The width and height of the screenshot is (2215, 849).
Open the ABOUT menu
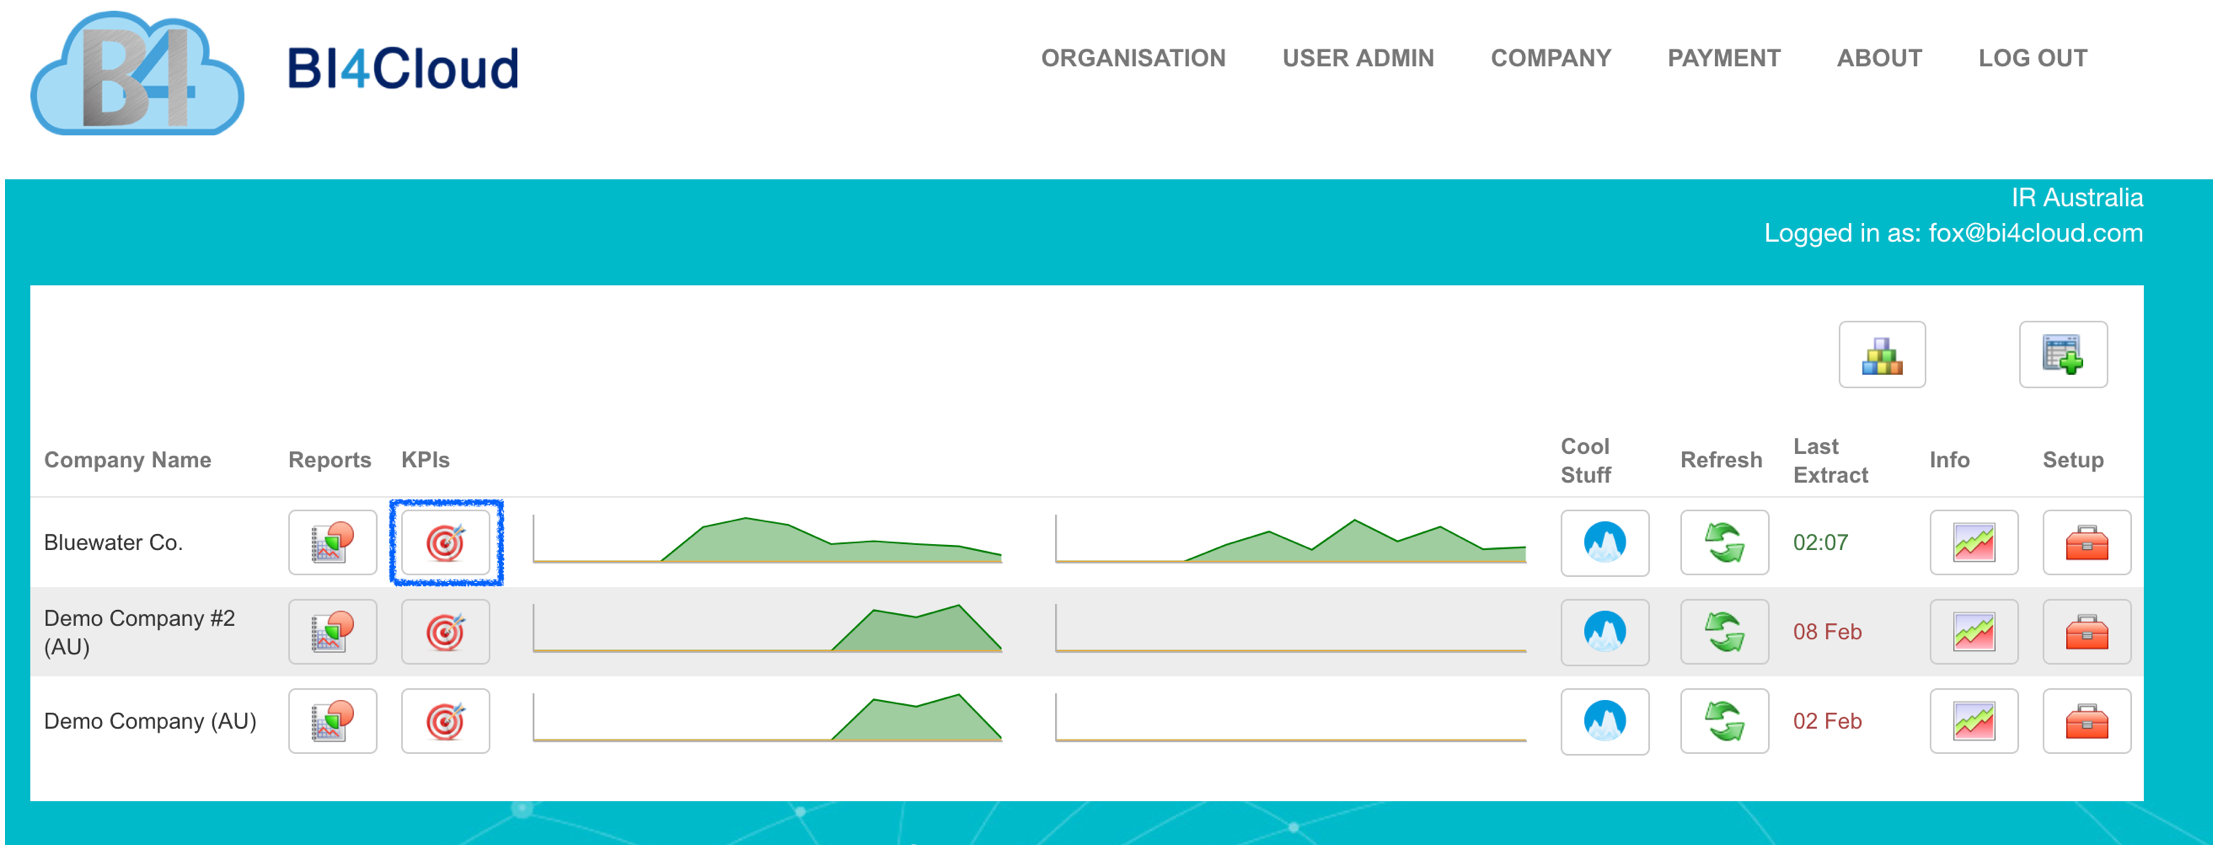[x=1879, y=58]
